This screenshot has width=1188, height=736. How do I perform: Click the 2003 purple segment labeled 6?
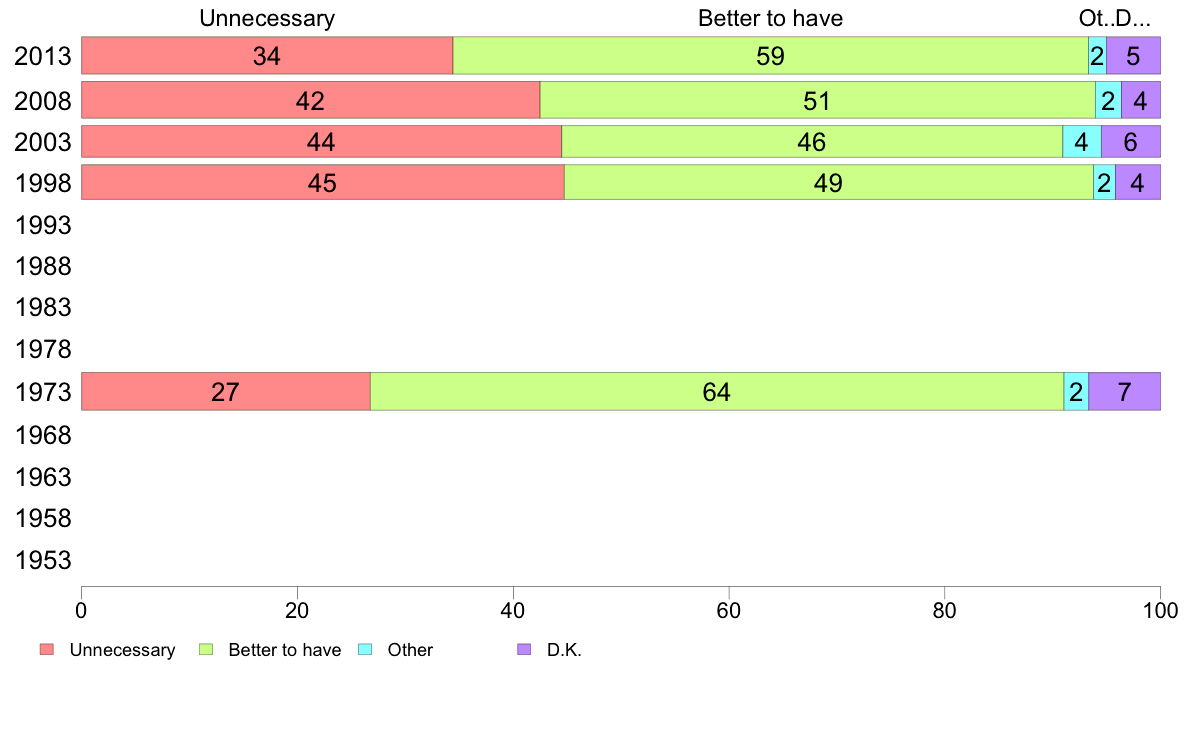pyautogui.click(x=1130, y=142)
